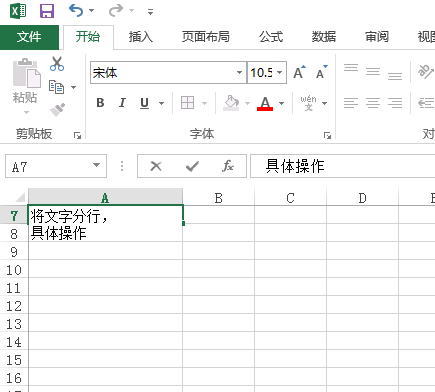Screen dimensions: 435x392
Task: Open the Customize Quick Access Toolbar menu
Action: coord(151,12)
